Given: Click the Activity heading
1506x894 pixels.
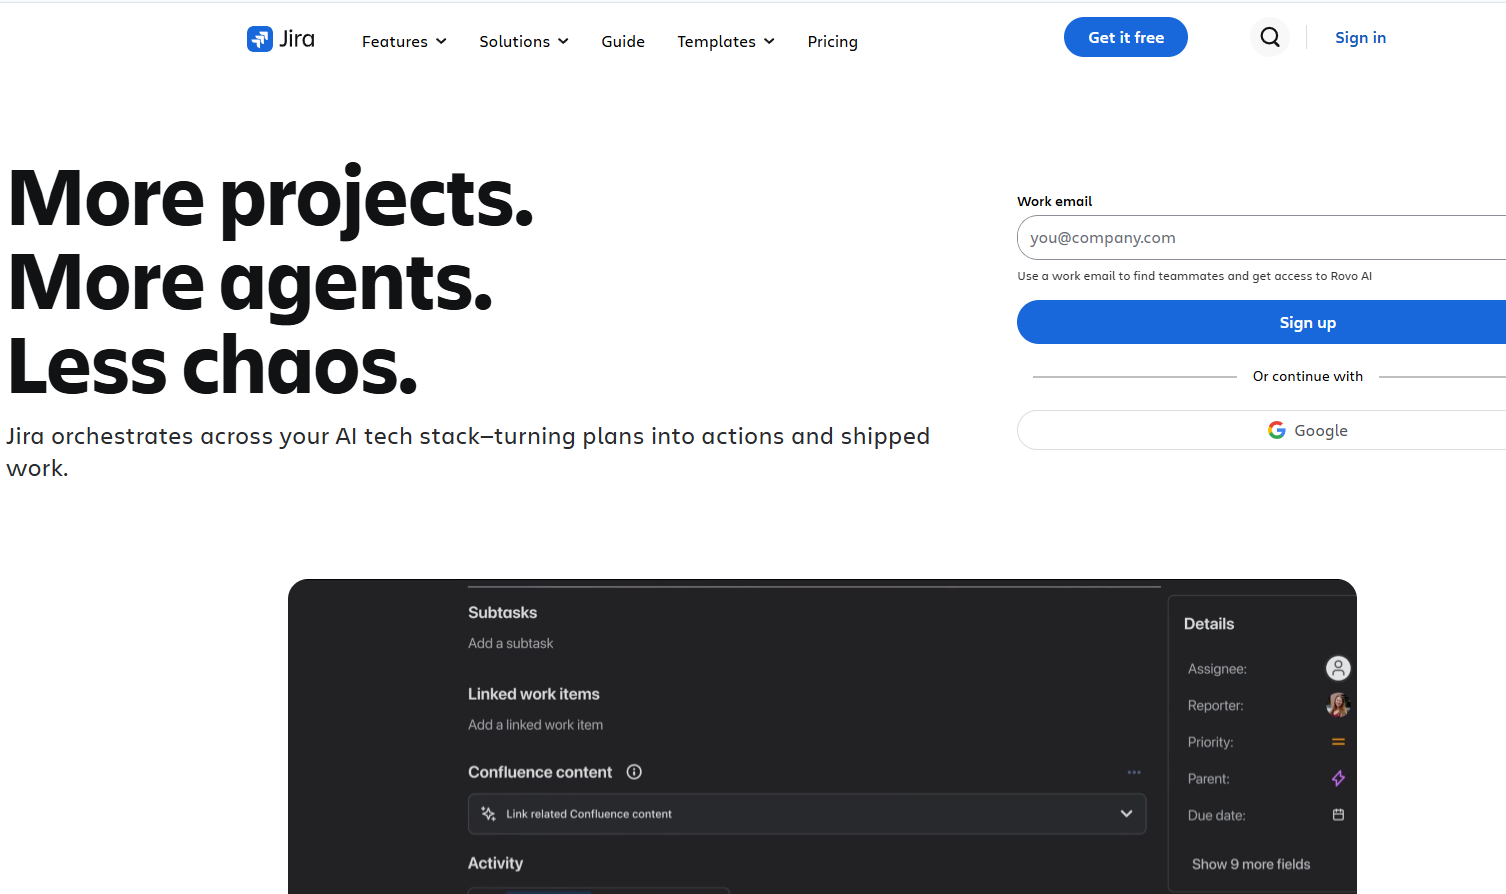Looking at the screenshot, I should click(x=495, y=863).
